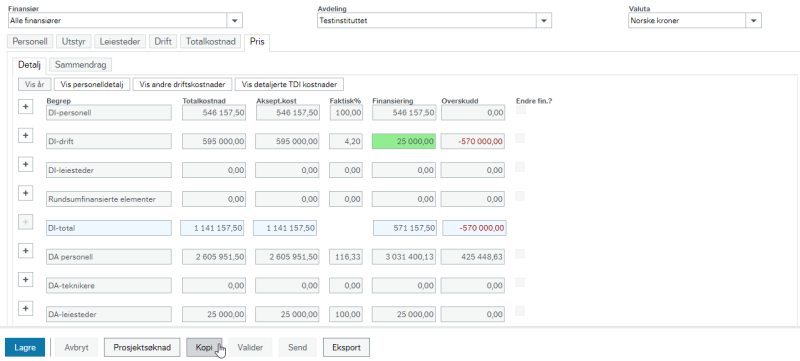Click Vis andre driftskostnader button

coord(183,84)
